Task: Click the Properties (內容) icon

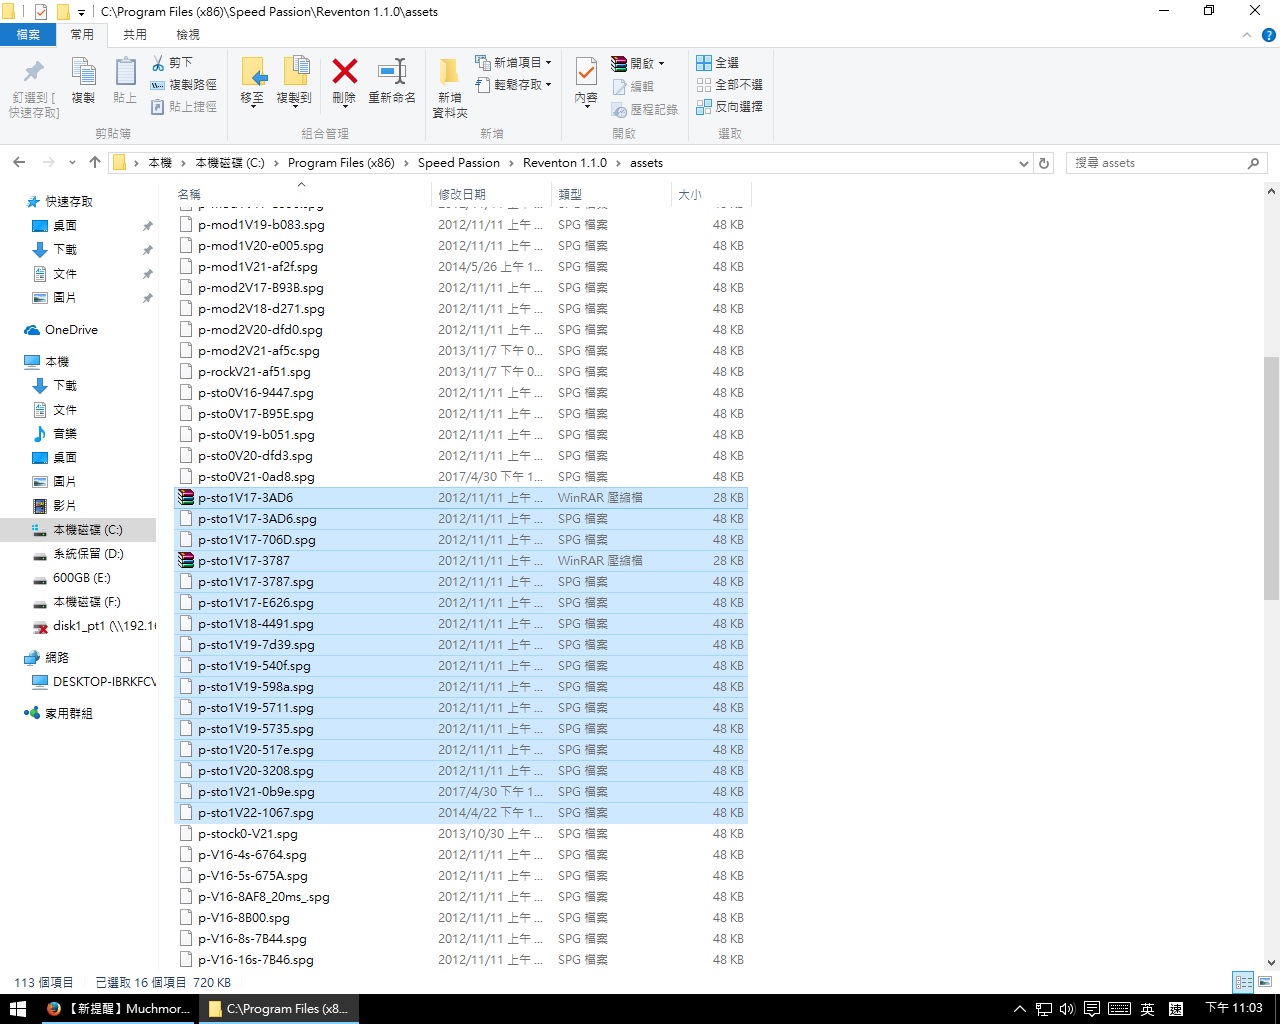Action: (x=587, y=72)
